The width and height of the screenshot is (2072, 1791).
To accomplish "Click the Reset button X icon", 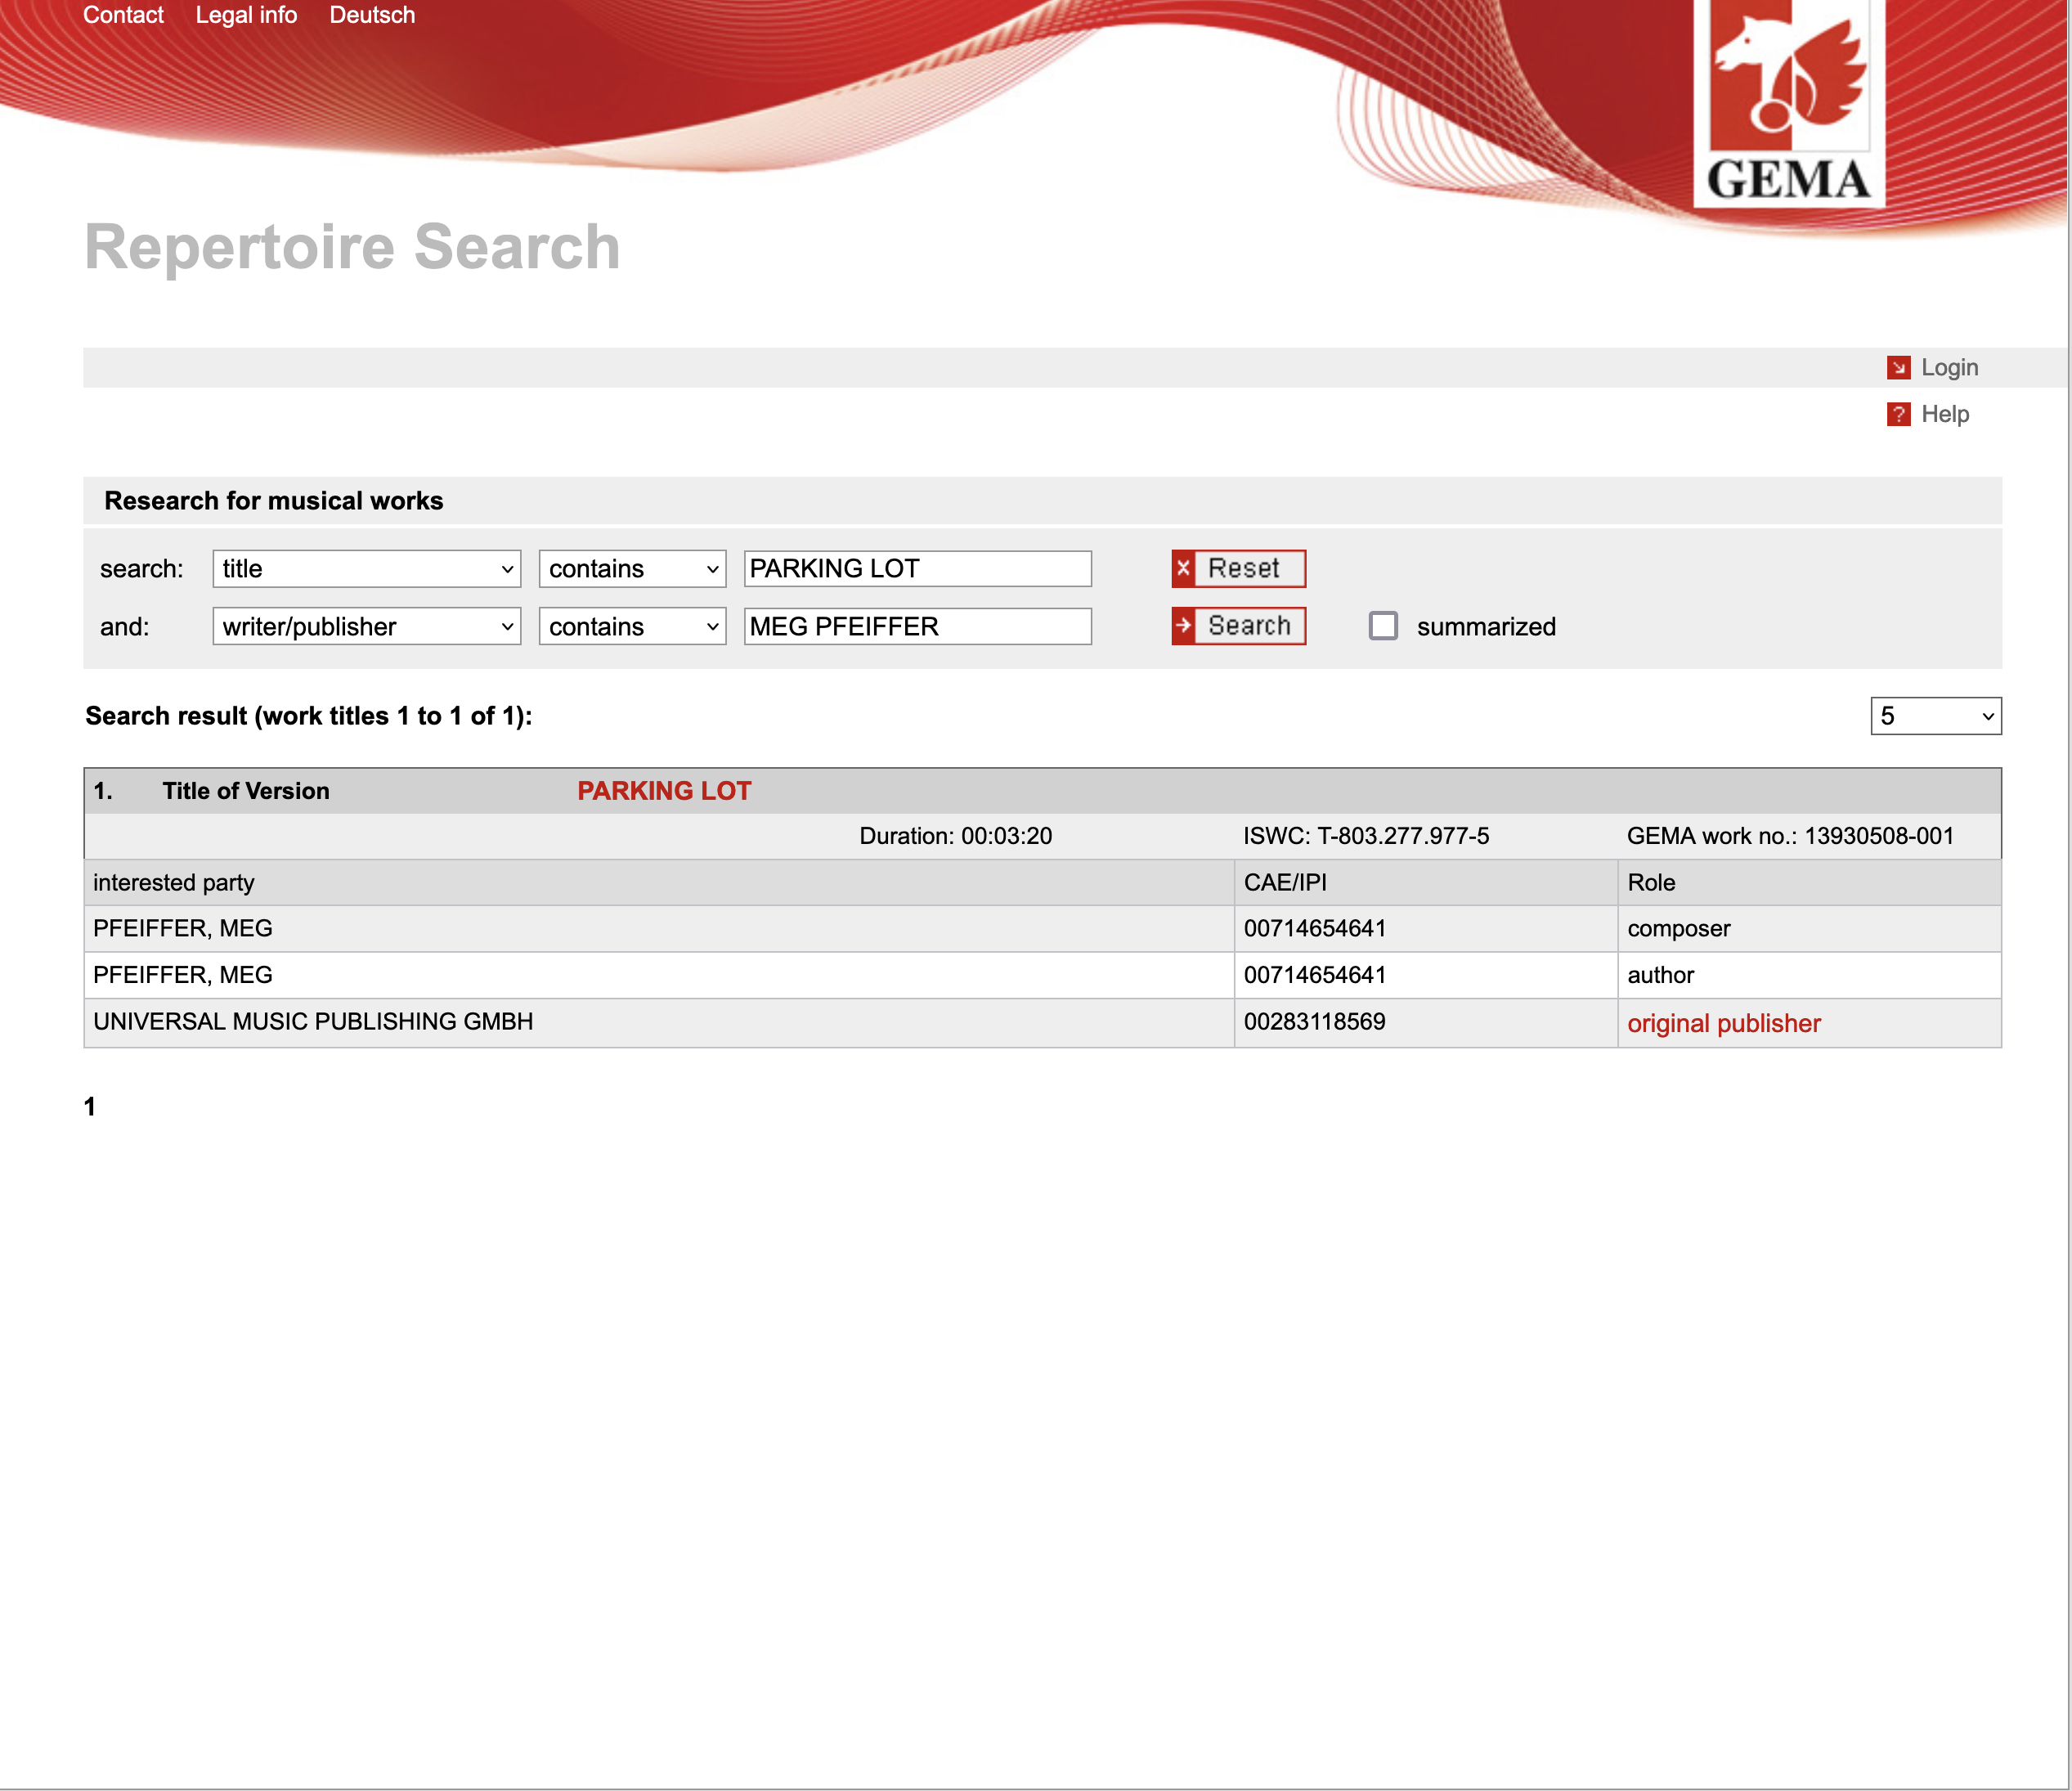I will tap(1184, 568).
